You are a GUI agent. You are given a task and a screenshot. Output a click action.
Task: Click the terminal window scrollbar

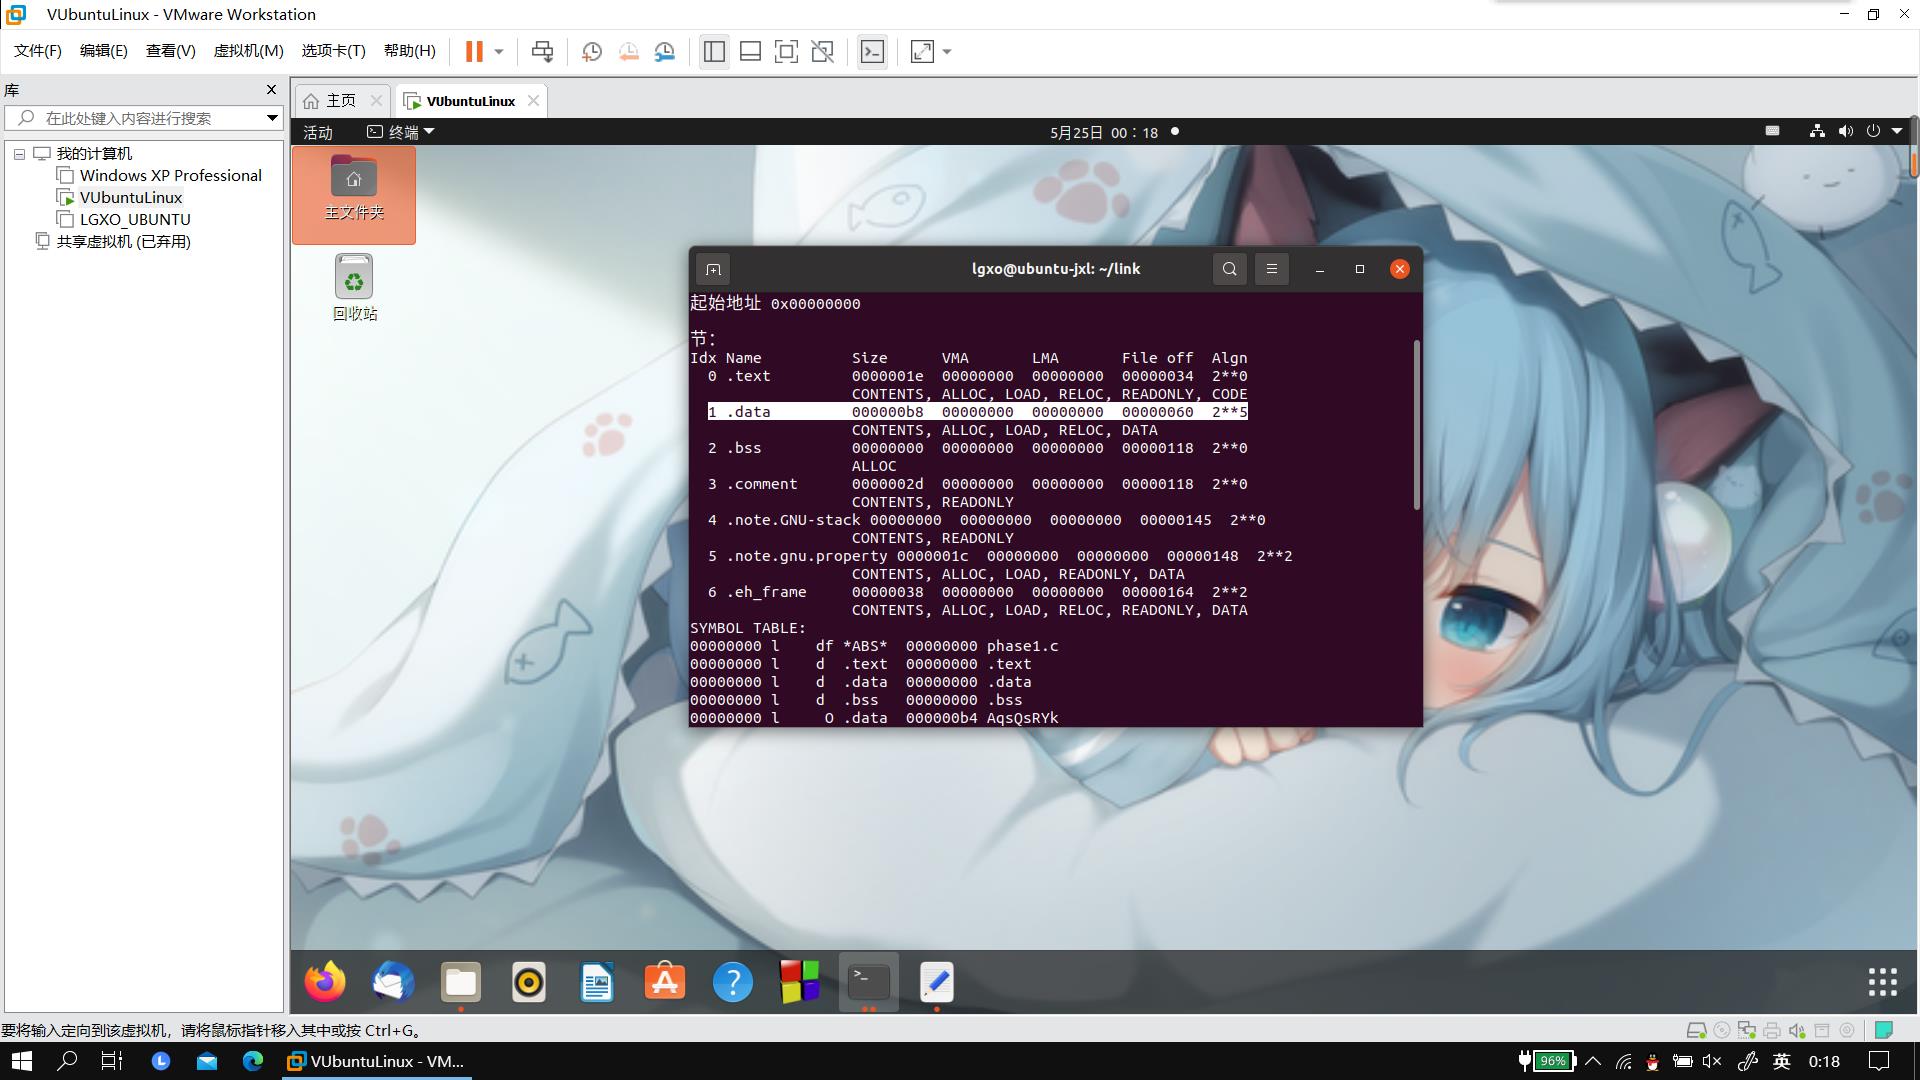click(1416, 425)
